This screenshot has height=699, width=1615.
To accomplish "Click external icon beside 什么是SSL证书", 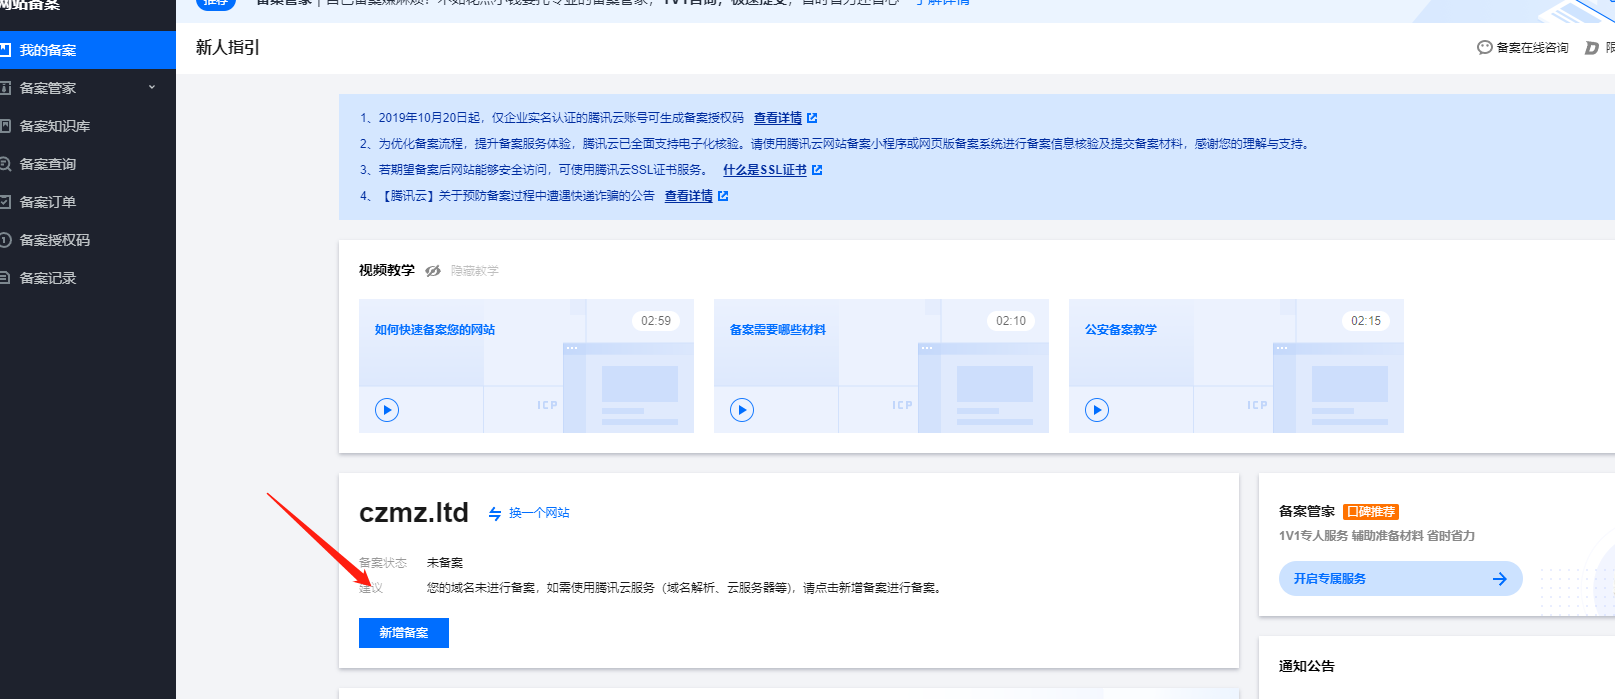I will pyautogui.click(x=817, y=170).
